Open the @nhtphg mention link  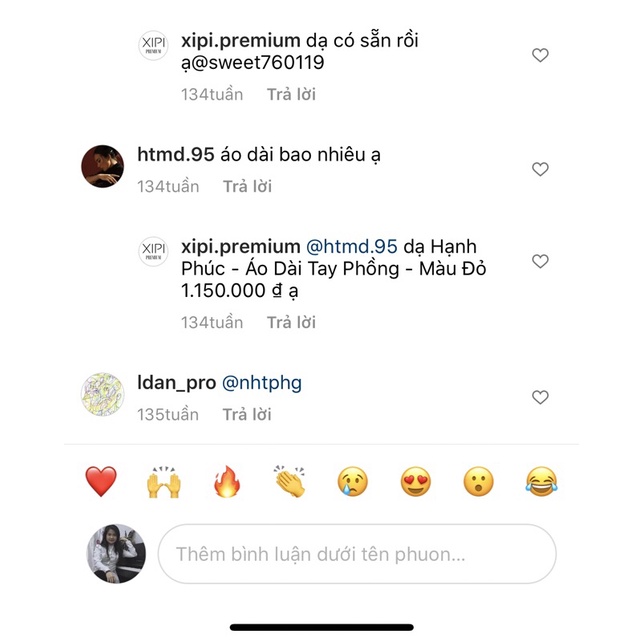261,382
